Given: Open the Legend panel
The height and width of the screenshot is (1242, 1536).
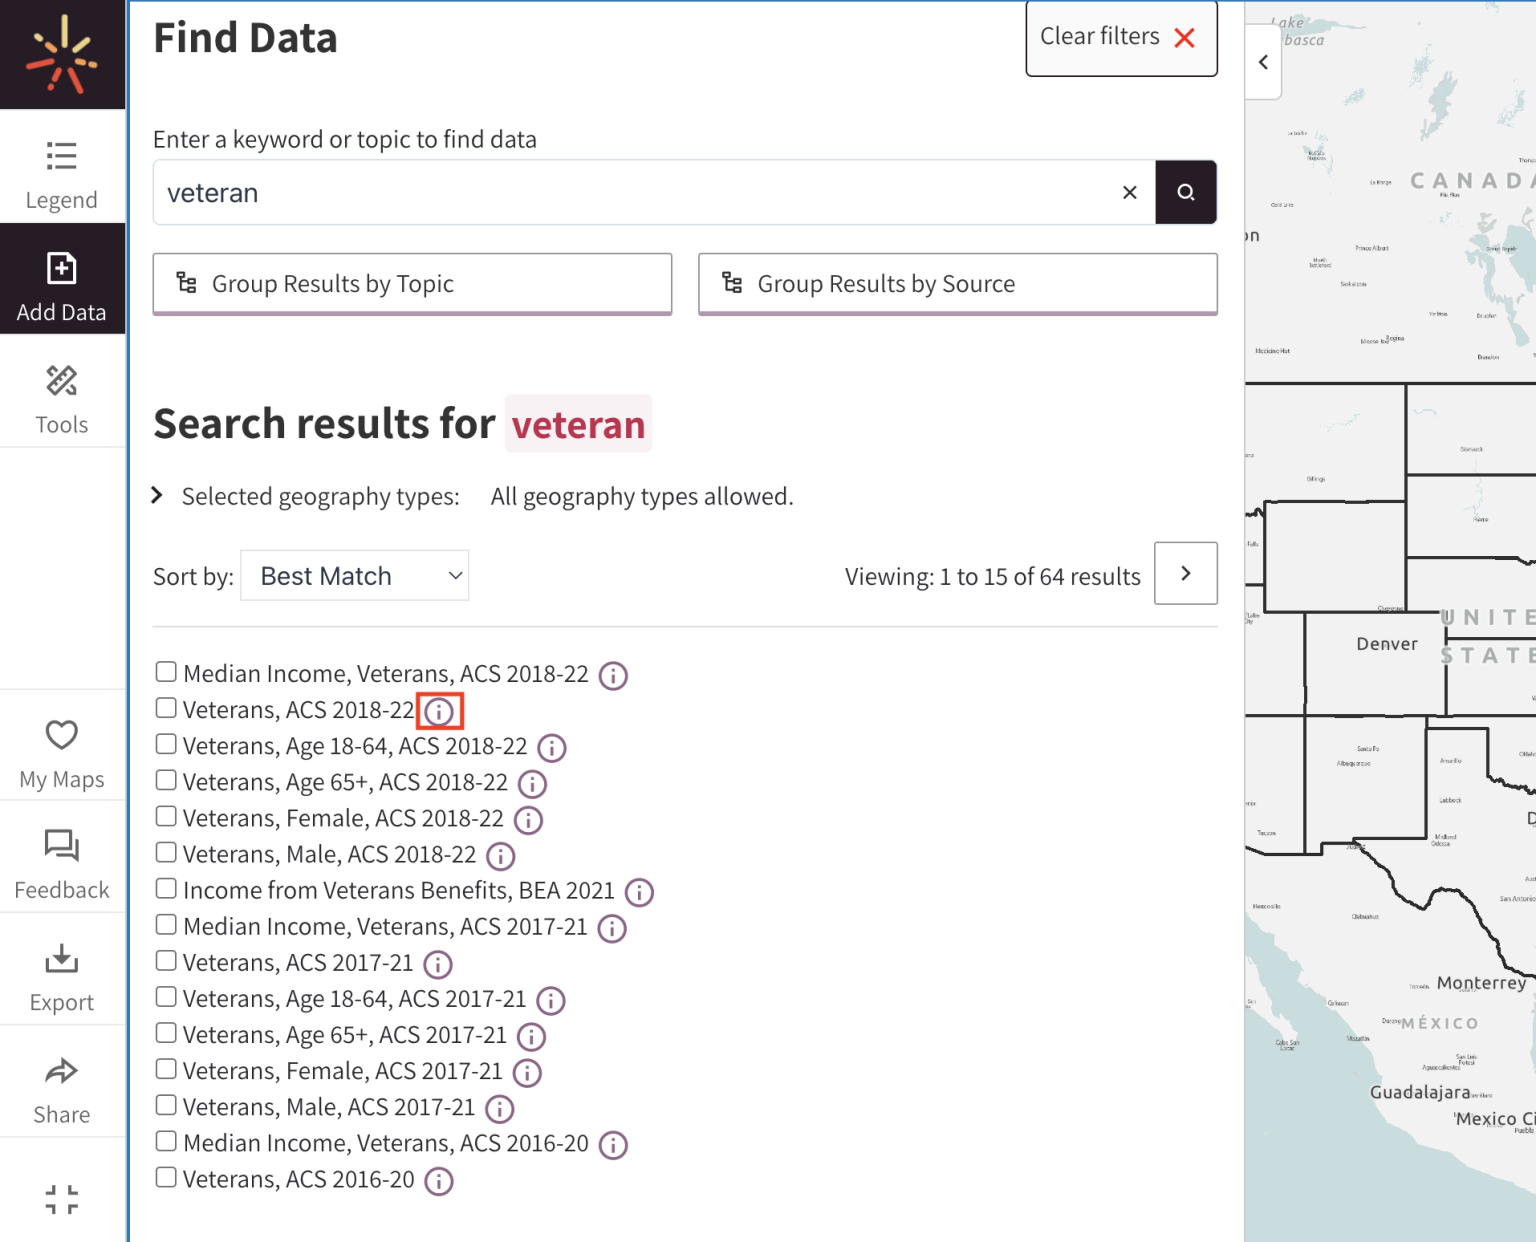Looking at the screenshot, I should (x=61, y=170).
